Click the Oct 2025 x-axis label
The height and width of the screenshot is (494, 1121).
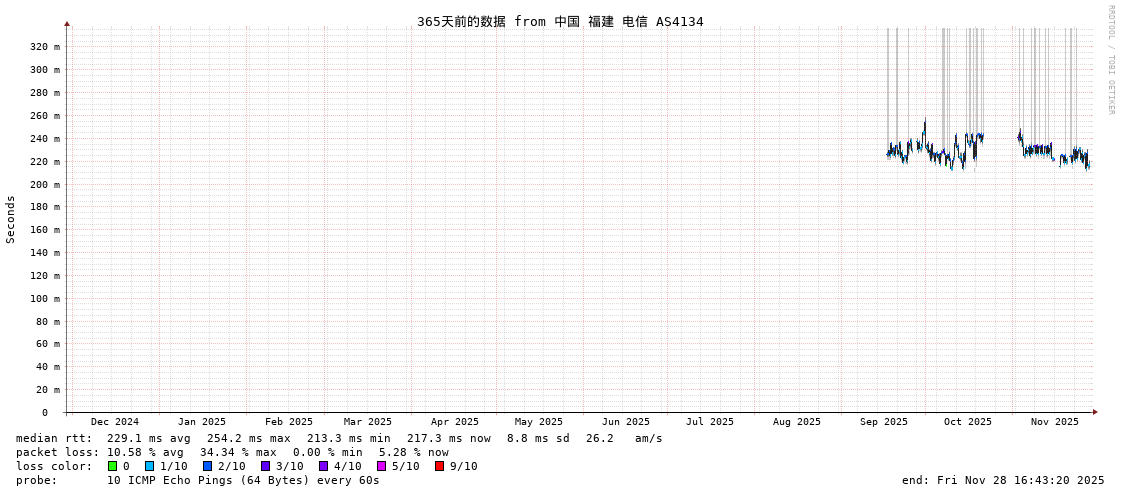coord(968,422)
